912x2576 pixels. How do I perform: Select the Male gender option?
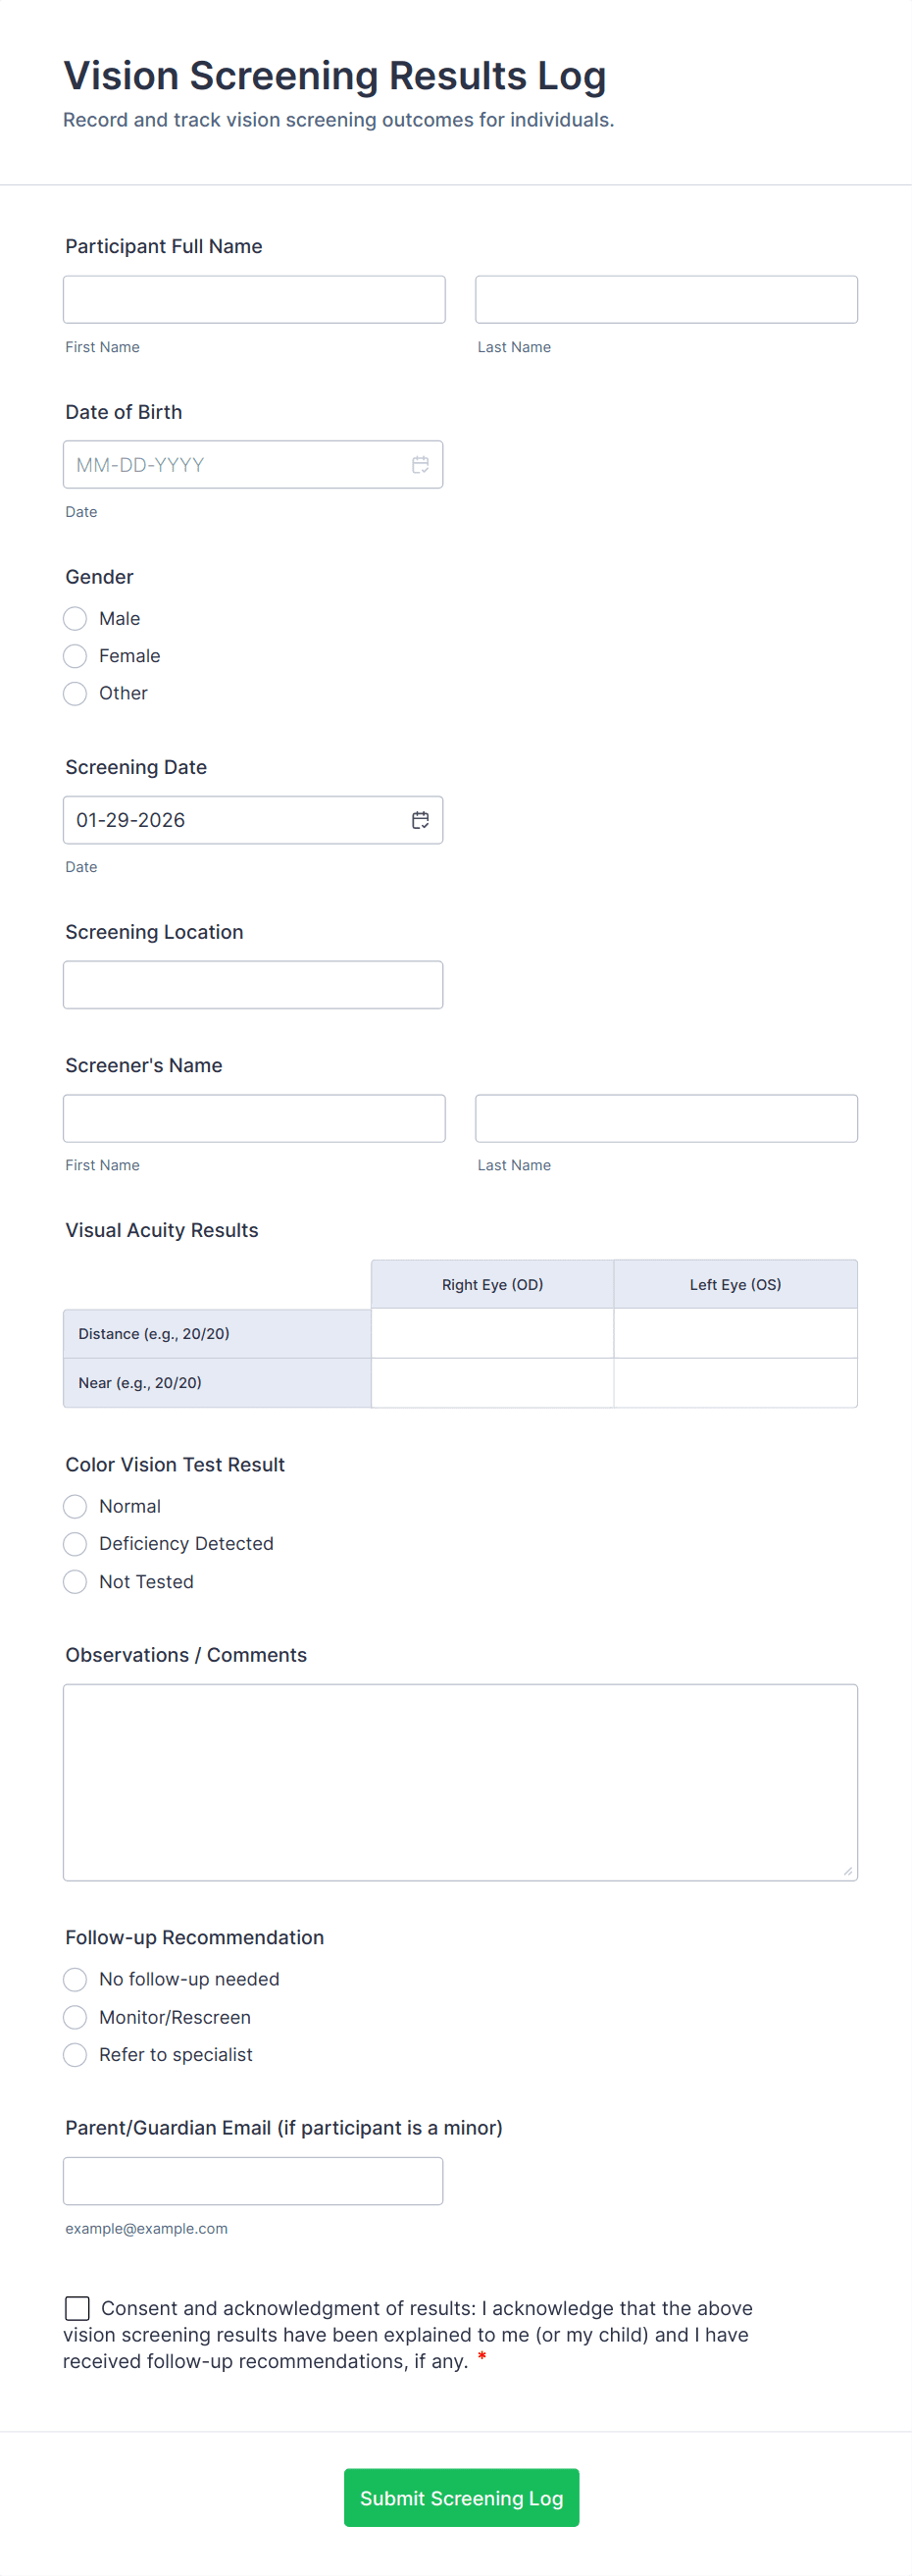74,618
